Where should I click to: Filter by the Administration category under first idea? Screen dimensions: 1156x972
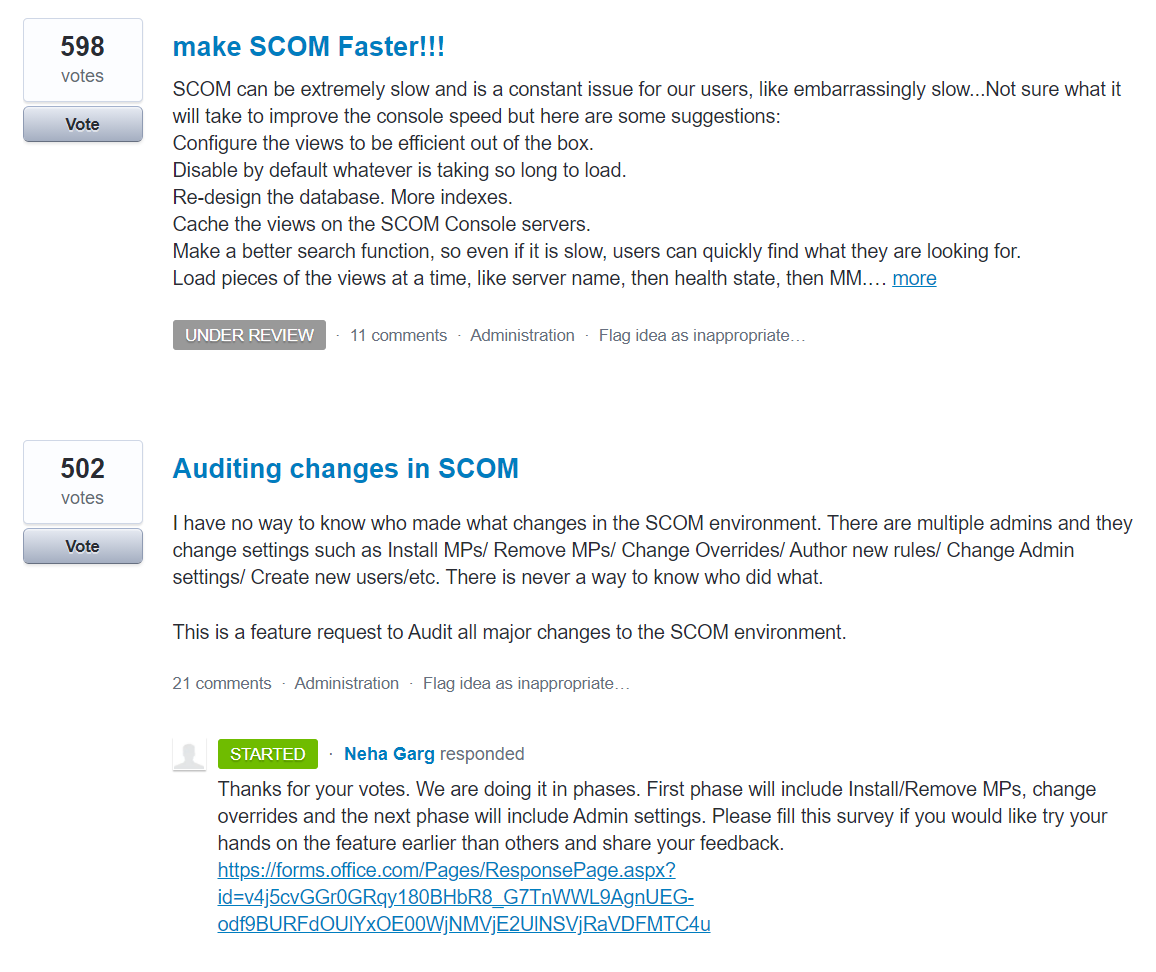click(x=522, y=335)
